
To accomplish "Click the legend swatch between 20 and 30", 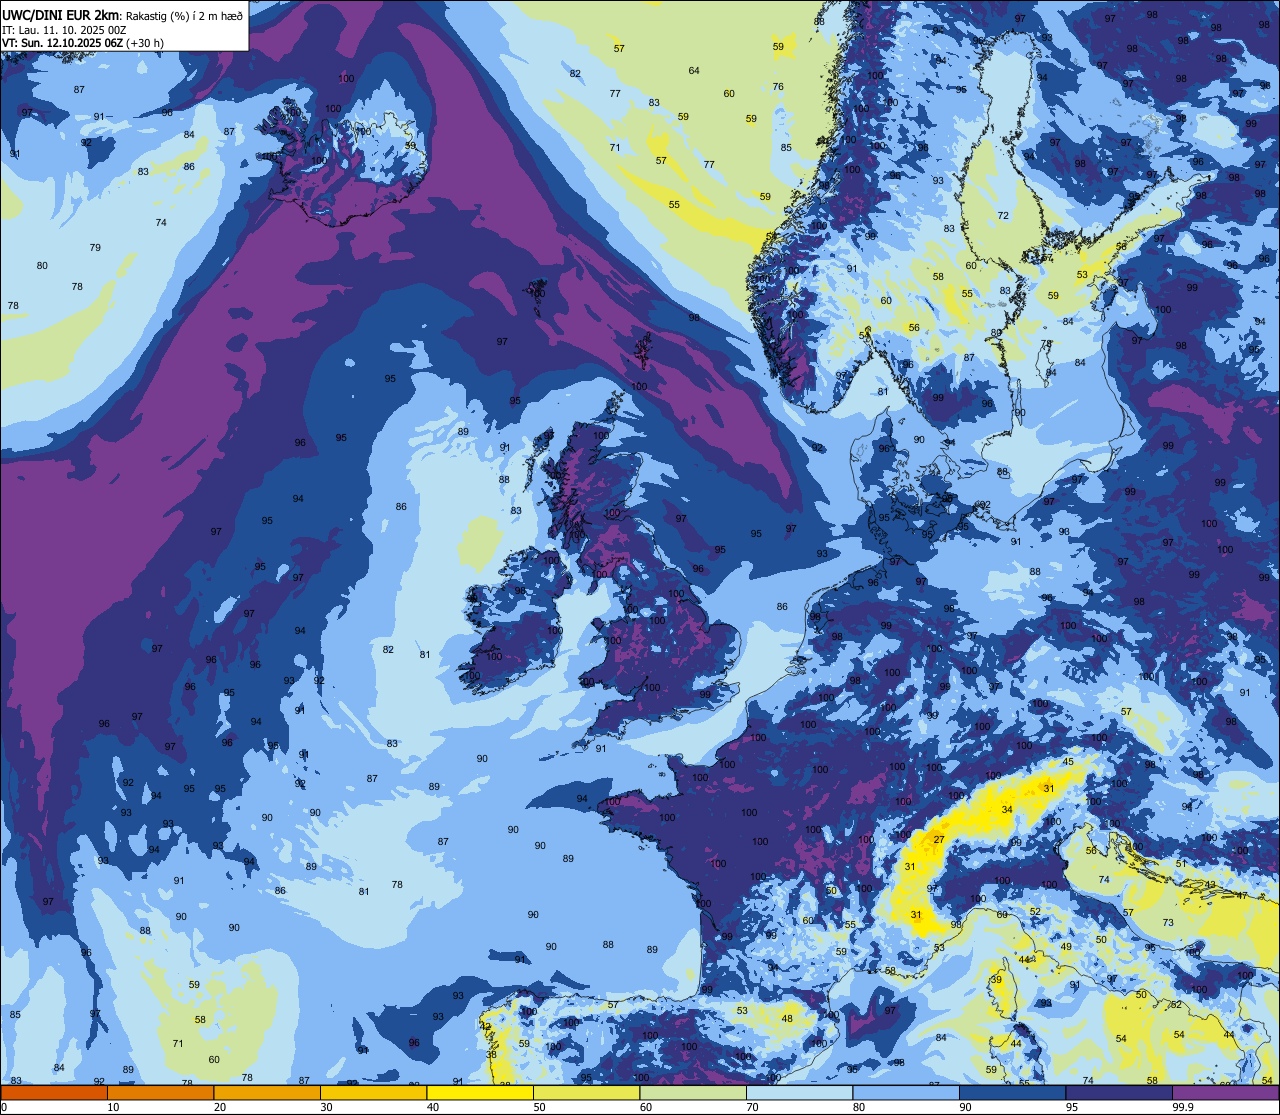I will pos(267,1093).
